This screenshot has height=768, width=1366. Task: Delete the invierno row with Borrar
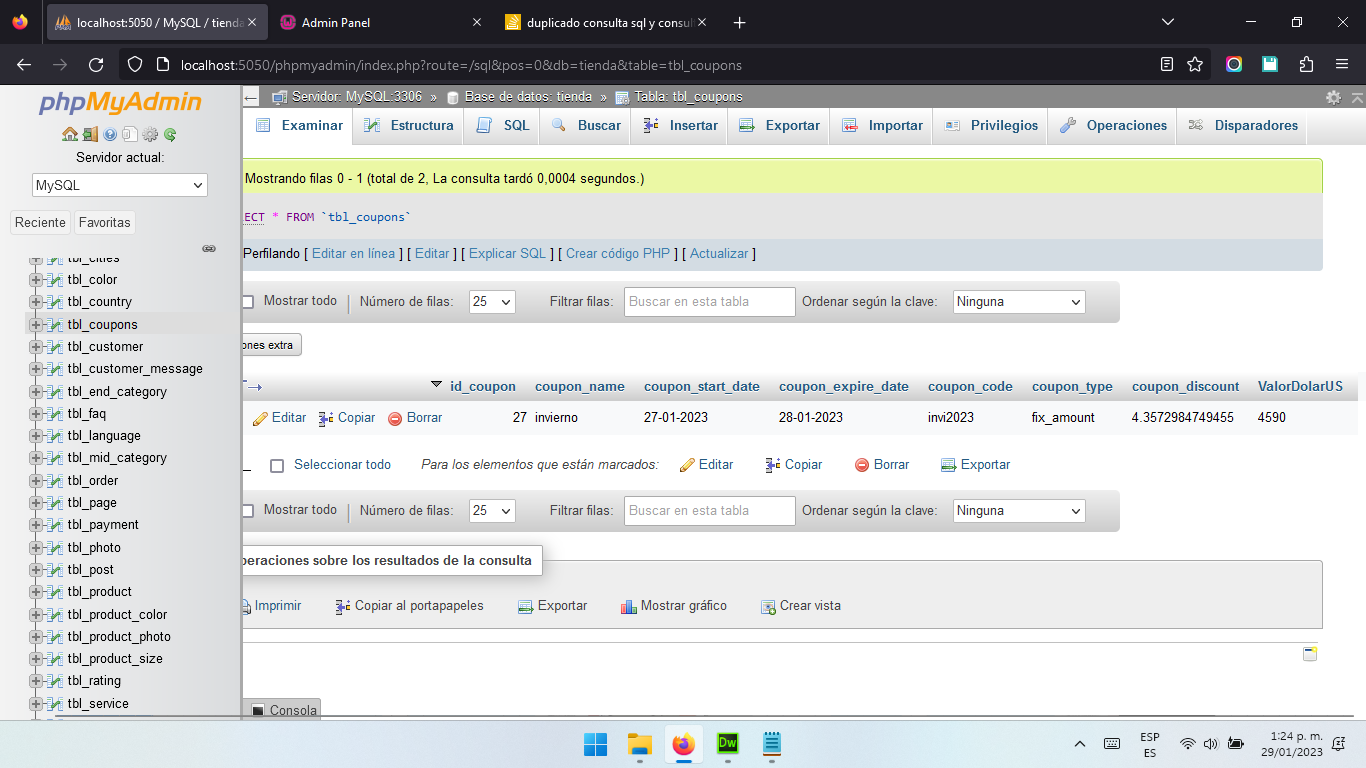[415, 418]
